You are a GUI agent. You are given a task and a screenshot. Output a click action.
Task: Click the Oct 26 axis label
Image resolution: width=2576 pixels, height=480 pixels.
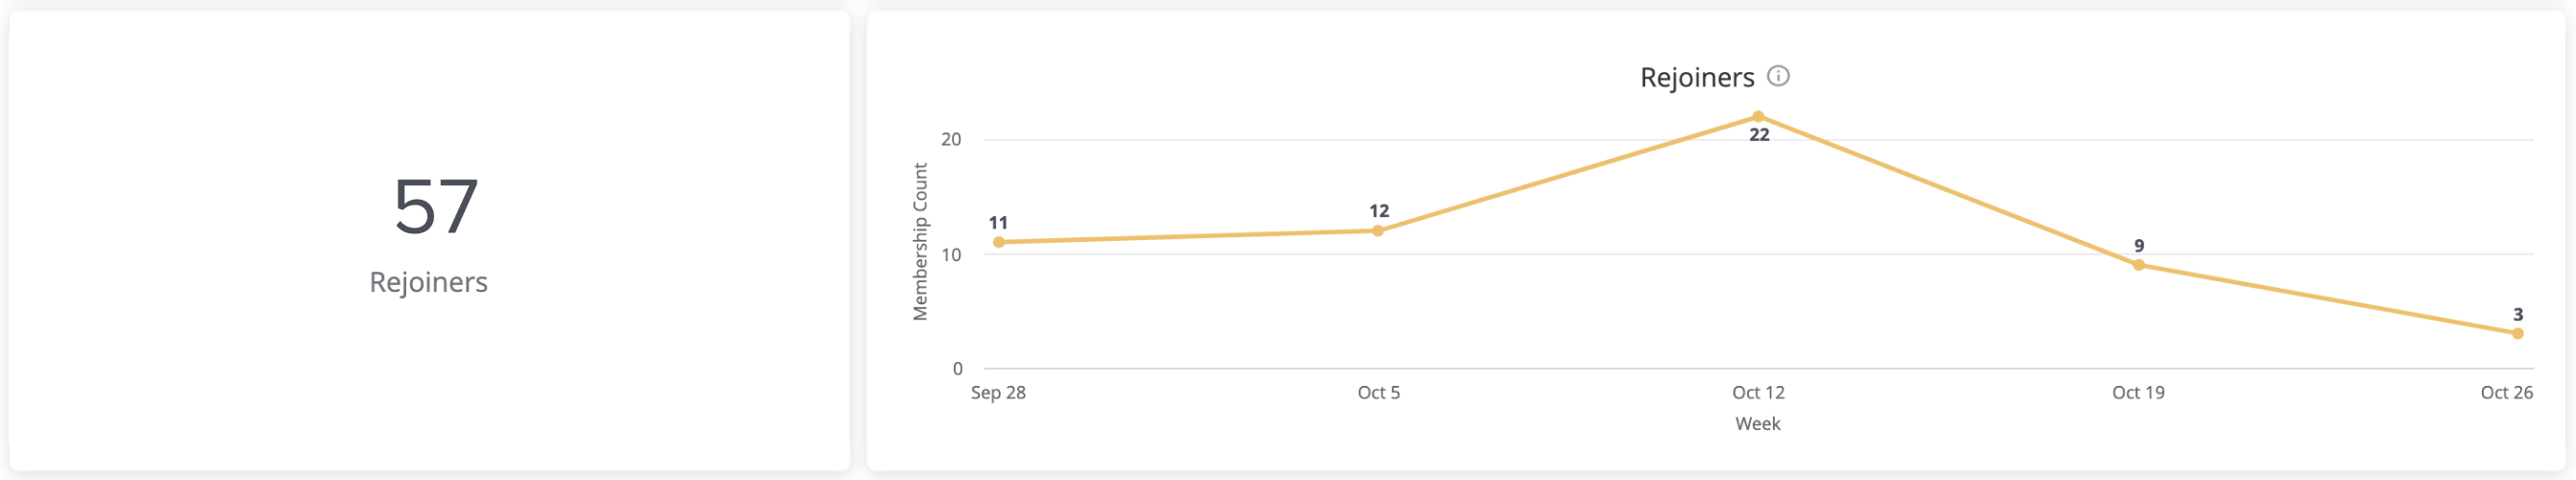click(x=2506, y=393)
